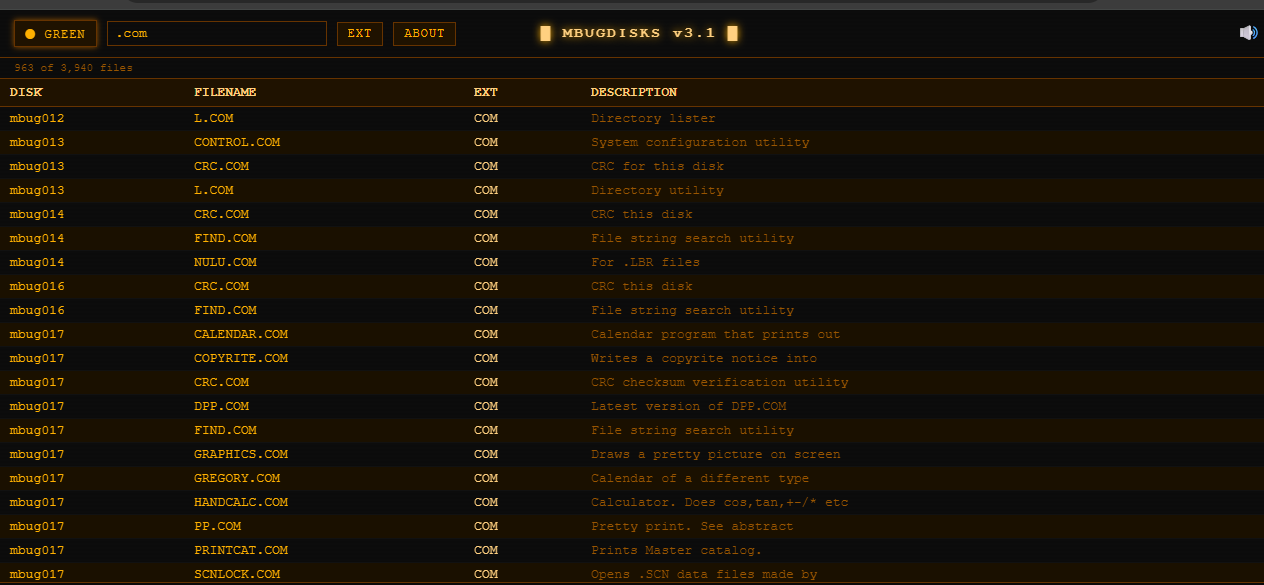Click 'Writes a copyrite notice into' description
This screenshot has width=1264, height=585.
tap(704, 358)
